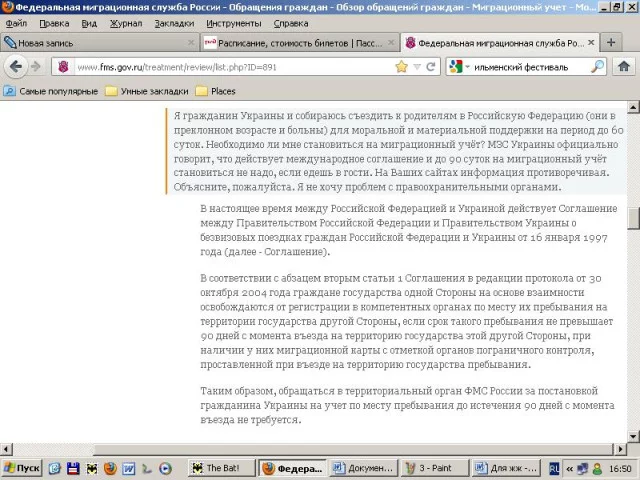The image size is (640, 480).
Task: Click the vertical scrollbar up arrow
Action: pos(633,107)
